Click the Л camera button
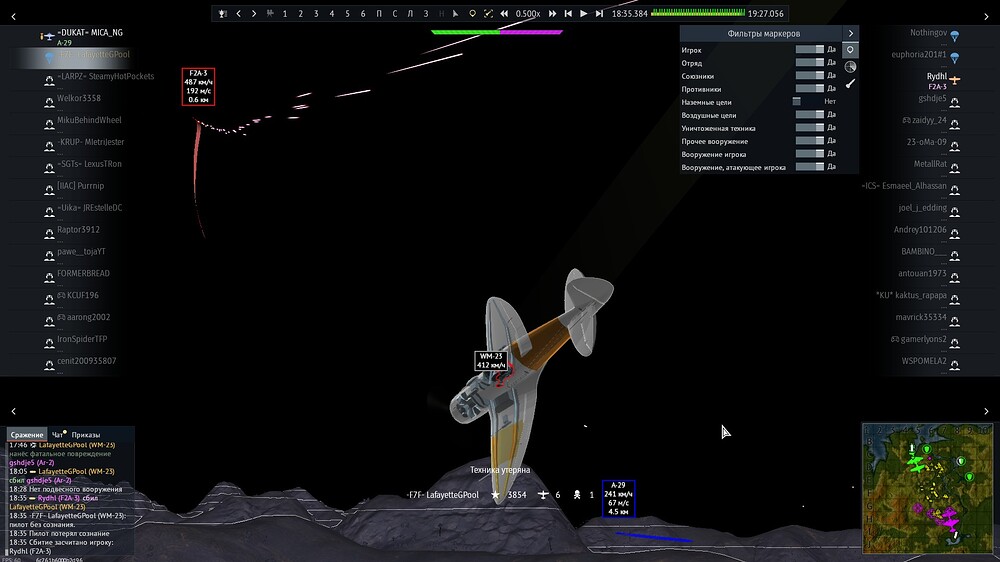This screenshot has width=1000, height=562. (410, 13)
